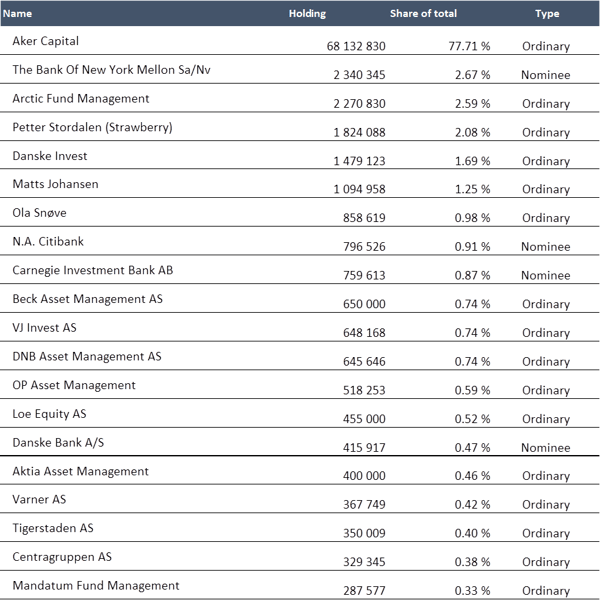This screenshot has width=600, height=600.
Task: Select the N.A. Citibank name cell
Action: pyautogui.click(x=48, y=241)
